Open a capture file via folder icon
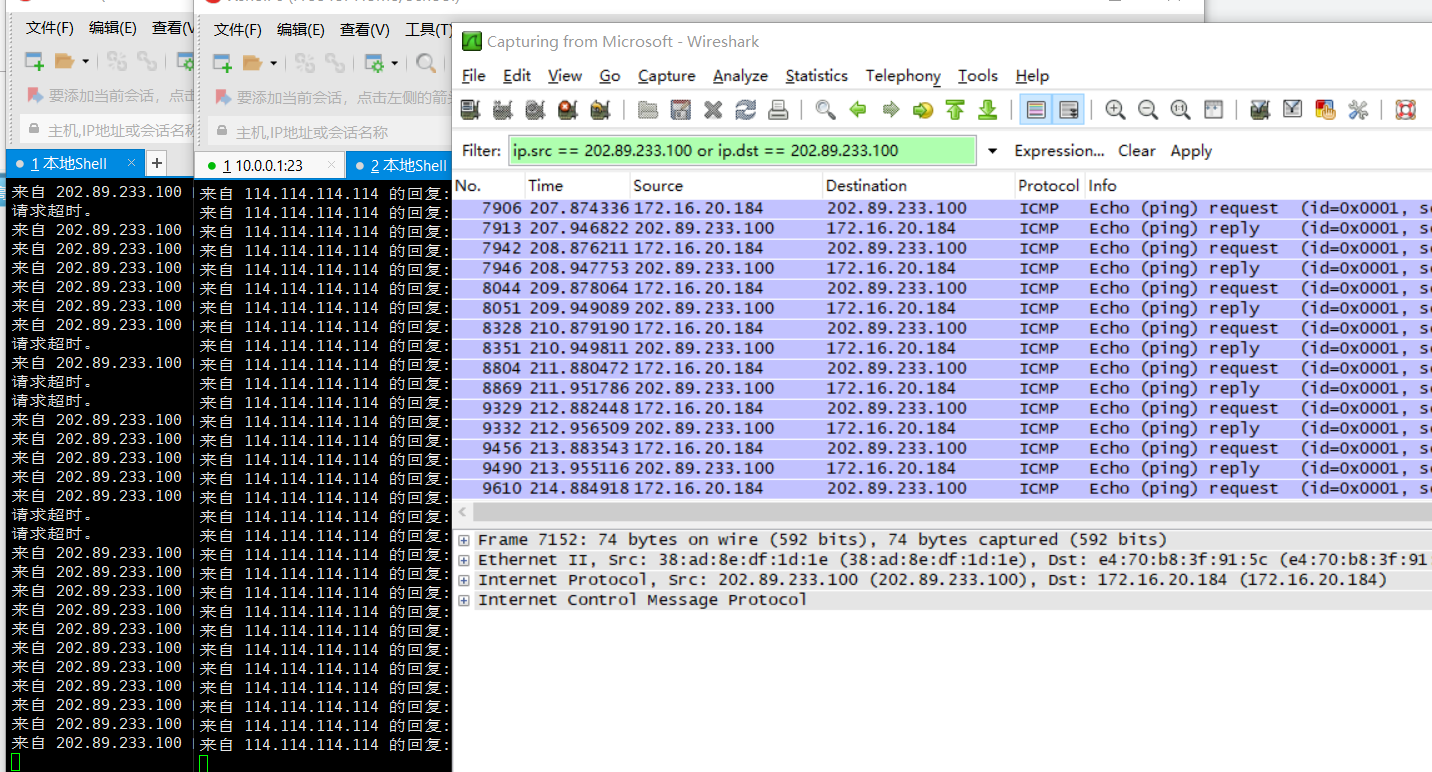The image size is (1432, 772). 647,110
